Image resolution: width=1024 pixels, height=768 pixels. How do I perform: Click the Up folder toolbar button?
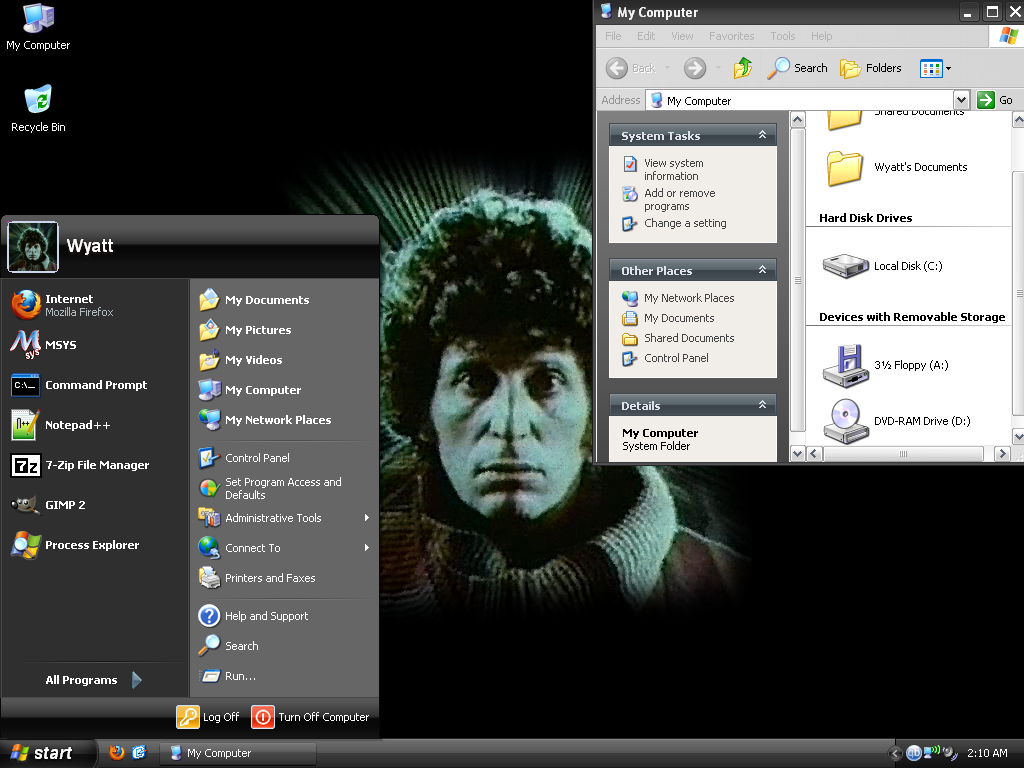743,68
